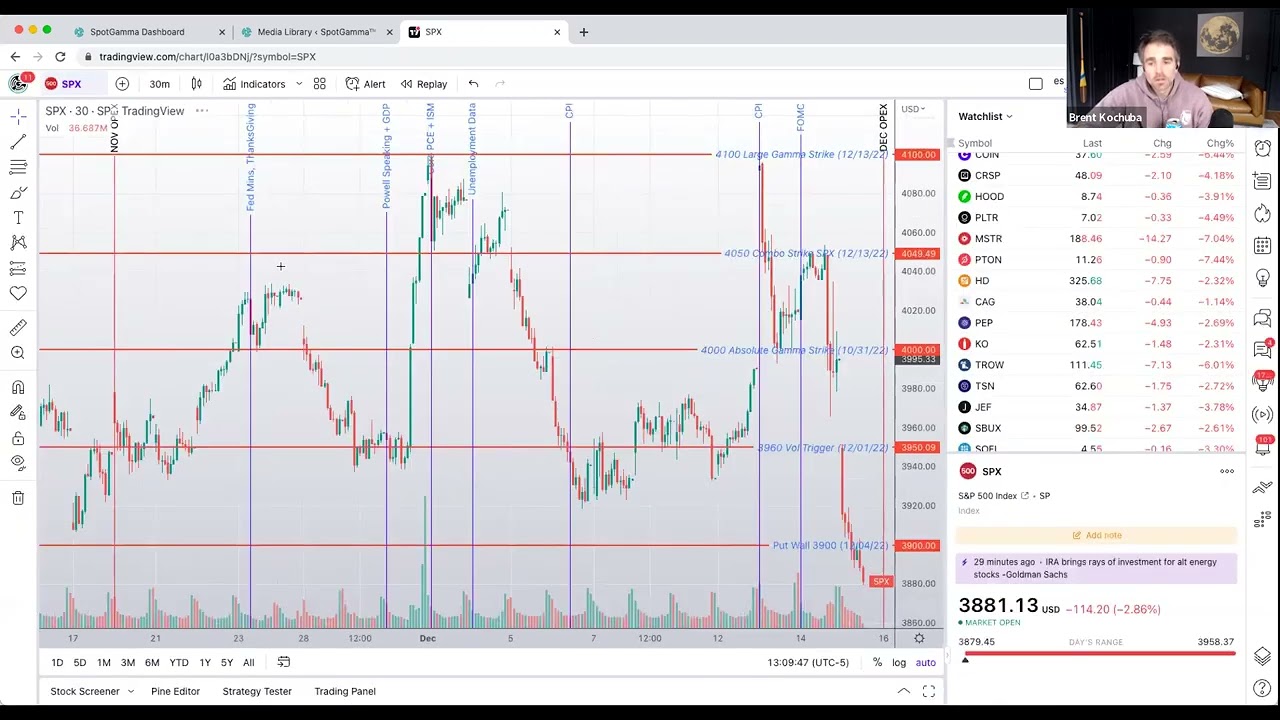Select the crosshair cursor tool
The width and height of the screenshot is (1280, 720).
pos(18,116)
